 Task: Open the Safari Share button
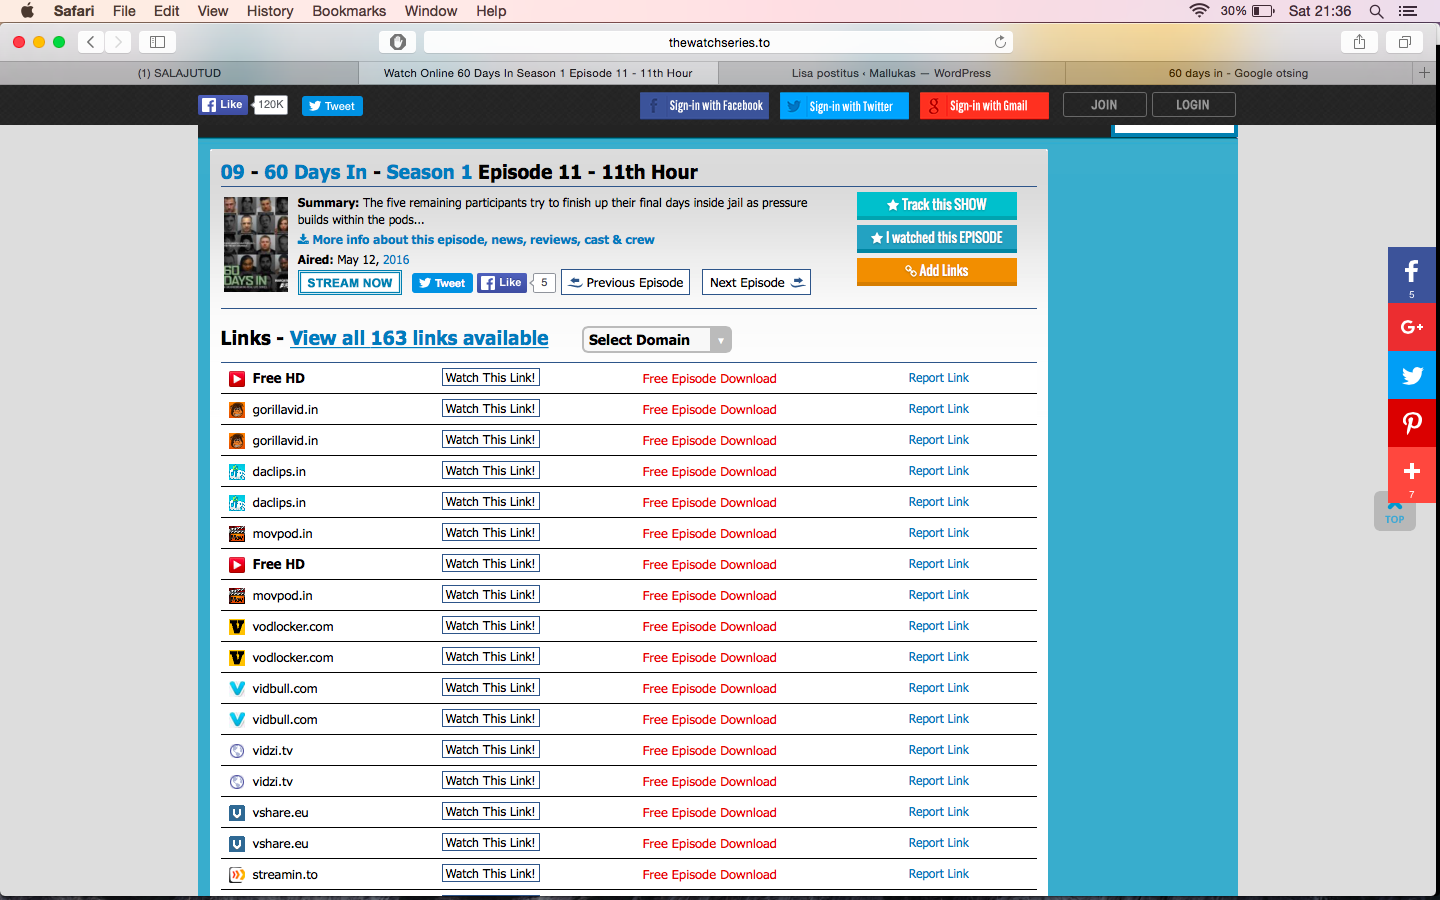point(1359,42)
